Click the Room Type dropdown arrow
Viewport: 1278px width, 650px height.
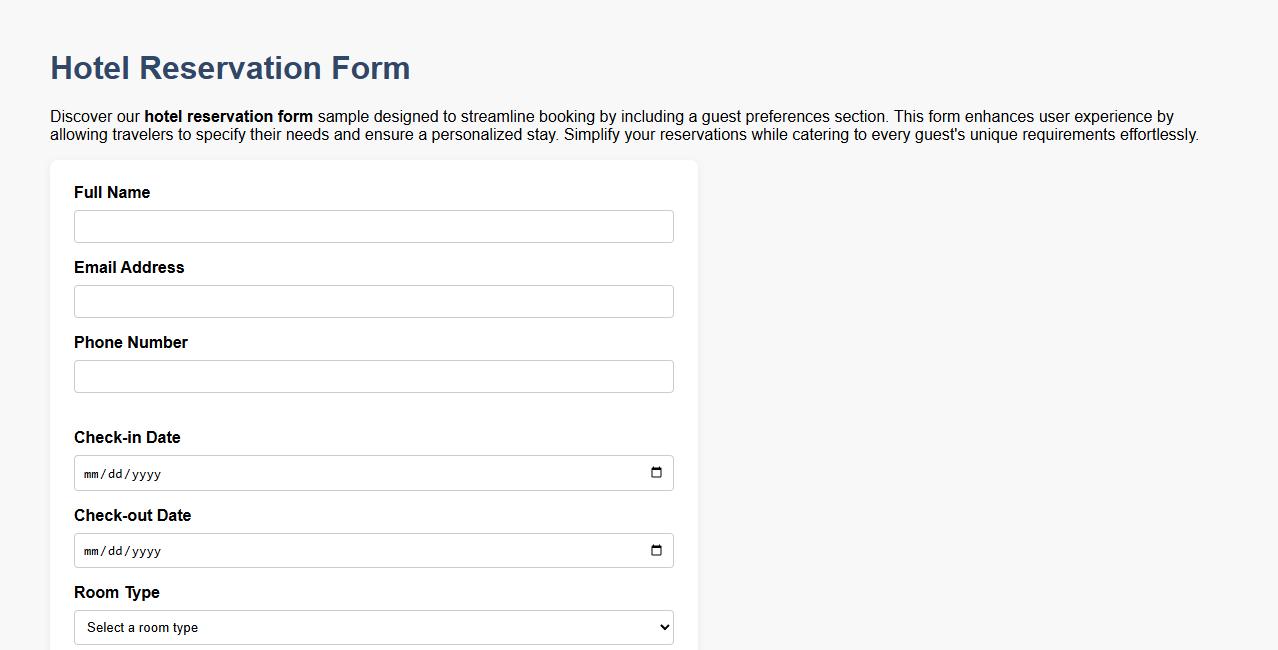click(661, 627)
